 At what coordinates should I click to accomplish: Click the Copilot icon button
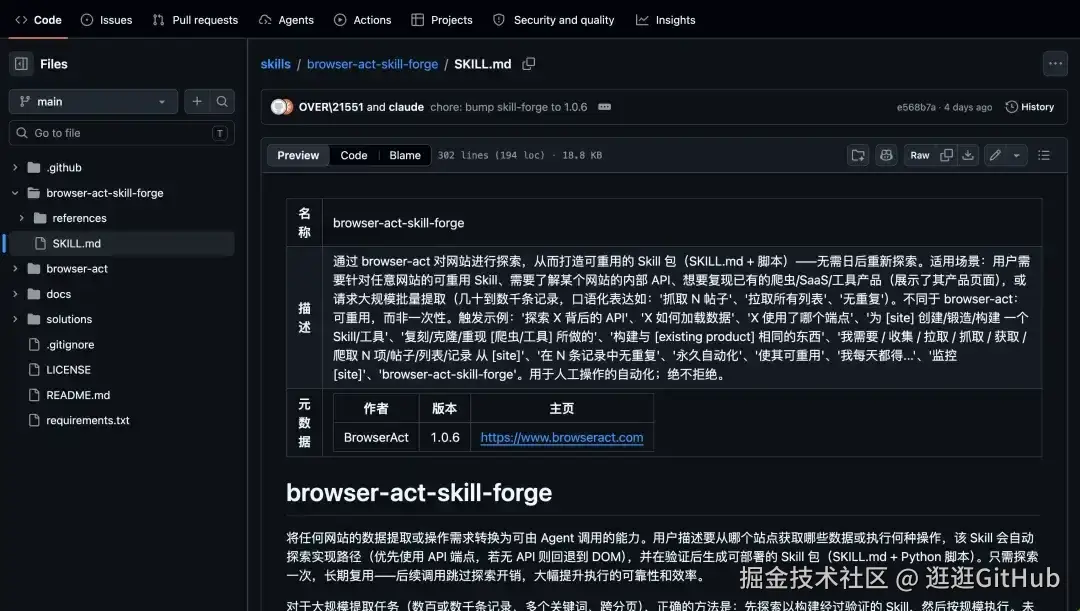click(886, 156)
